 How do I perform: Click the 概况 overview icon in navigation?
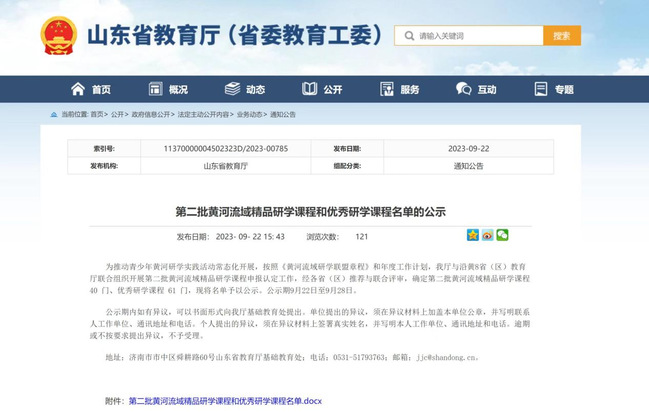tap(155, 89)
